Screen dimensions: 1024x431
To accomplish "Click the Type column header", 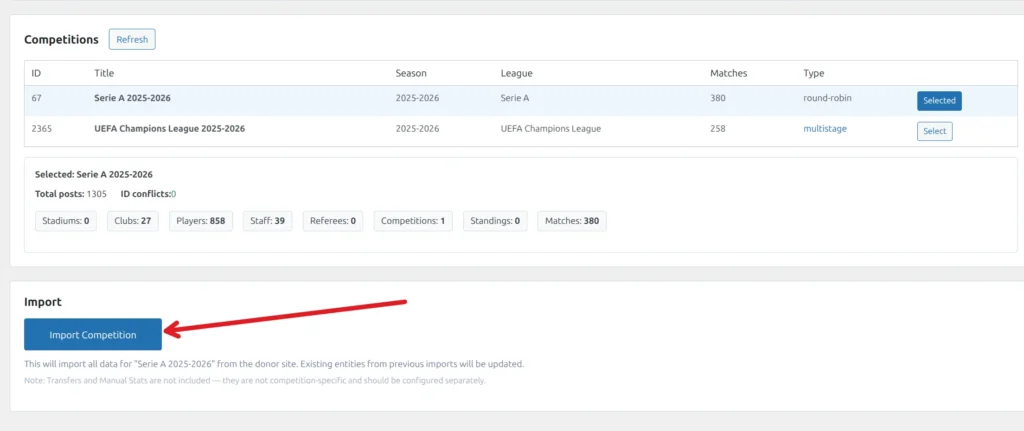I will (x=814, y=73).
